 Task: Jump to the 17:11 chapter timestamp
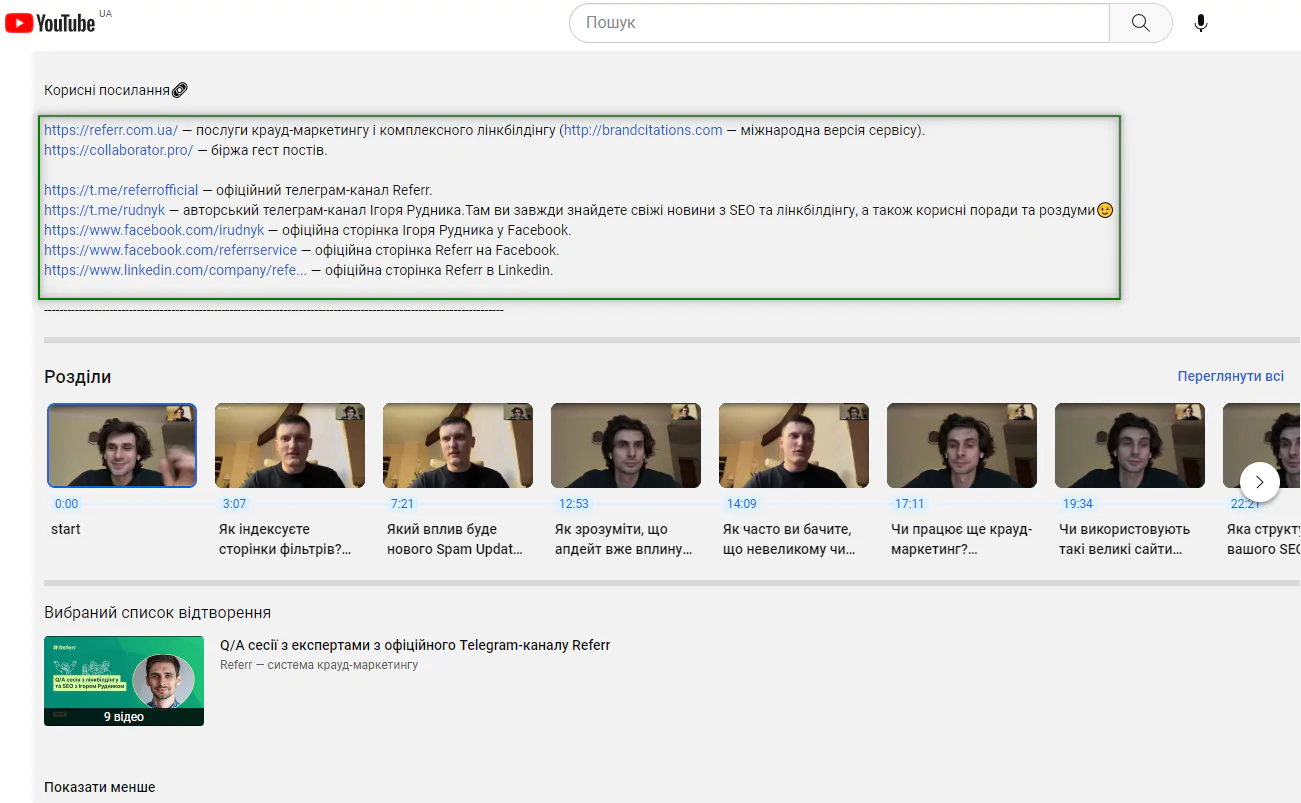point(909,504)
